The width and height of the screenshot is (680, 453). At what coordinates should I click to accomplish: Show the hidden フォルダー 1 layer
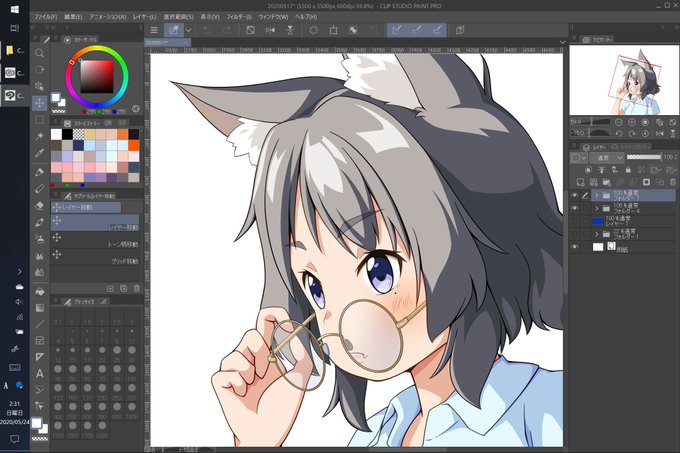click(575, 234)
